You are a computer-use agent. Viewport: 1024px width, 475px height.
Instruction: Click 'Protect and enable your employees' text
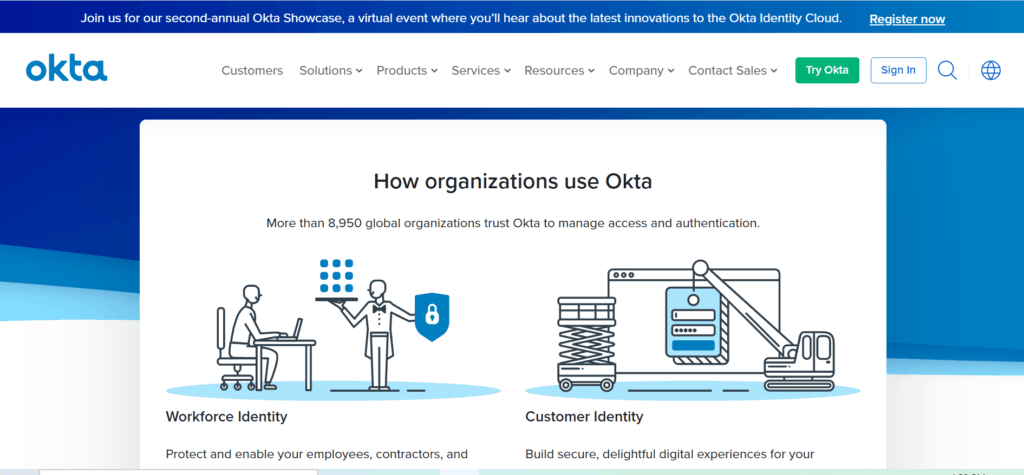(317, 453)
